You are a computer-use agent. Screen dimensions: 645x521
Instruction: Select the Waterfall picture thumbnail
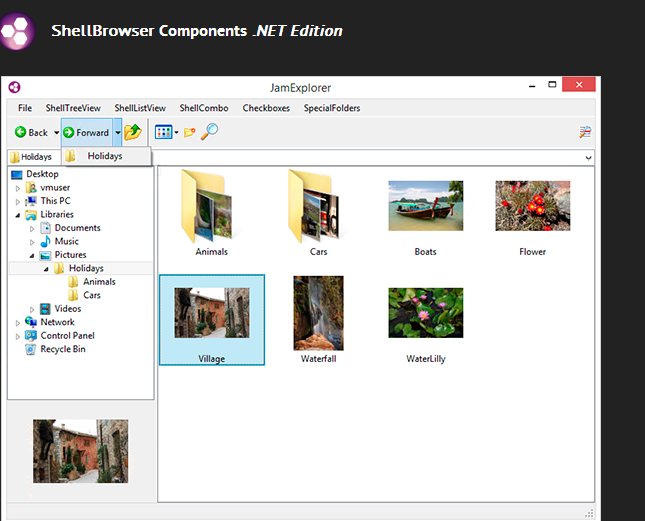tap(318, 313)
